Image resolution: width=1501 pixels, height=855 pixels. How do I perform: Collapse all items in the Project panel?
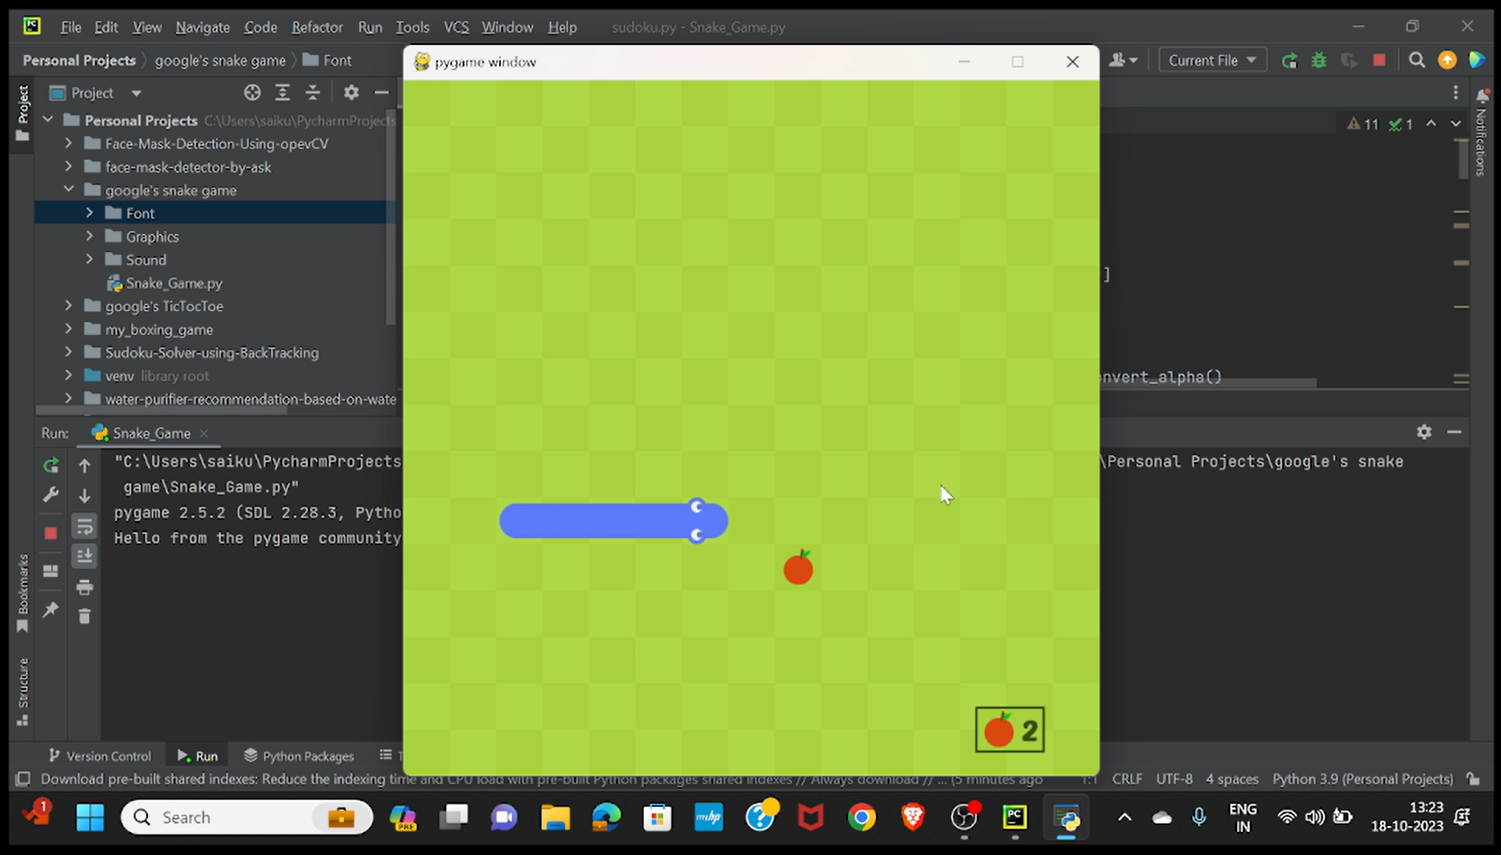coord(313,93)
